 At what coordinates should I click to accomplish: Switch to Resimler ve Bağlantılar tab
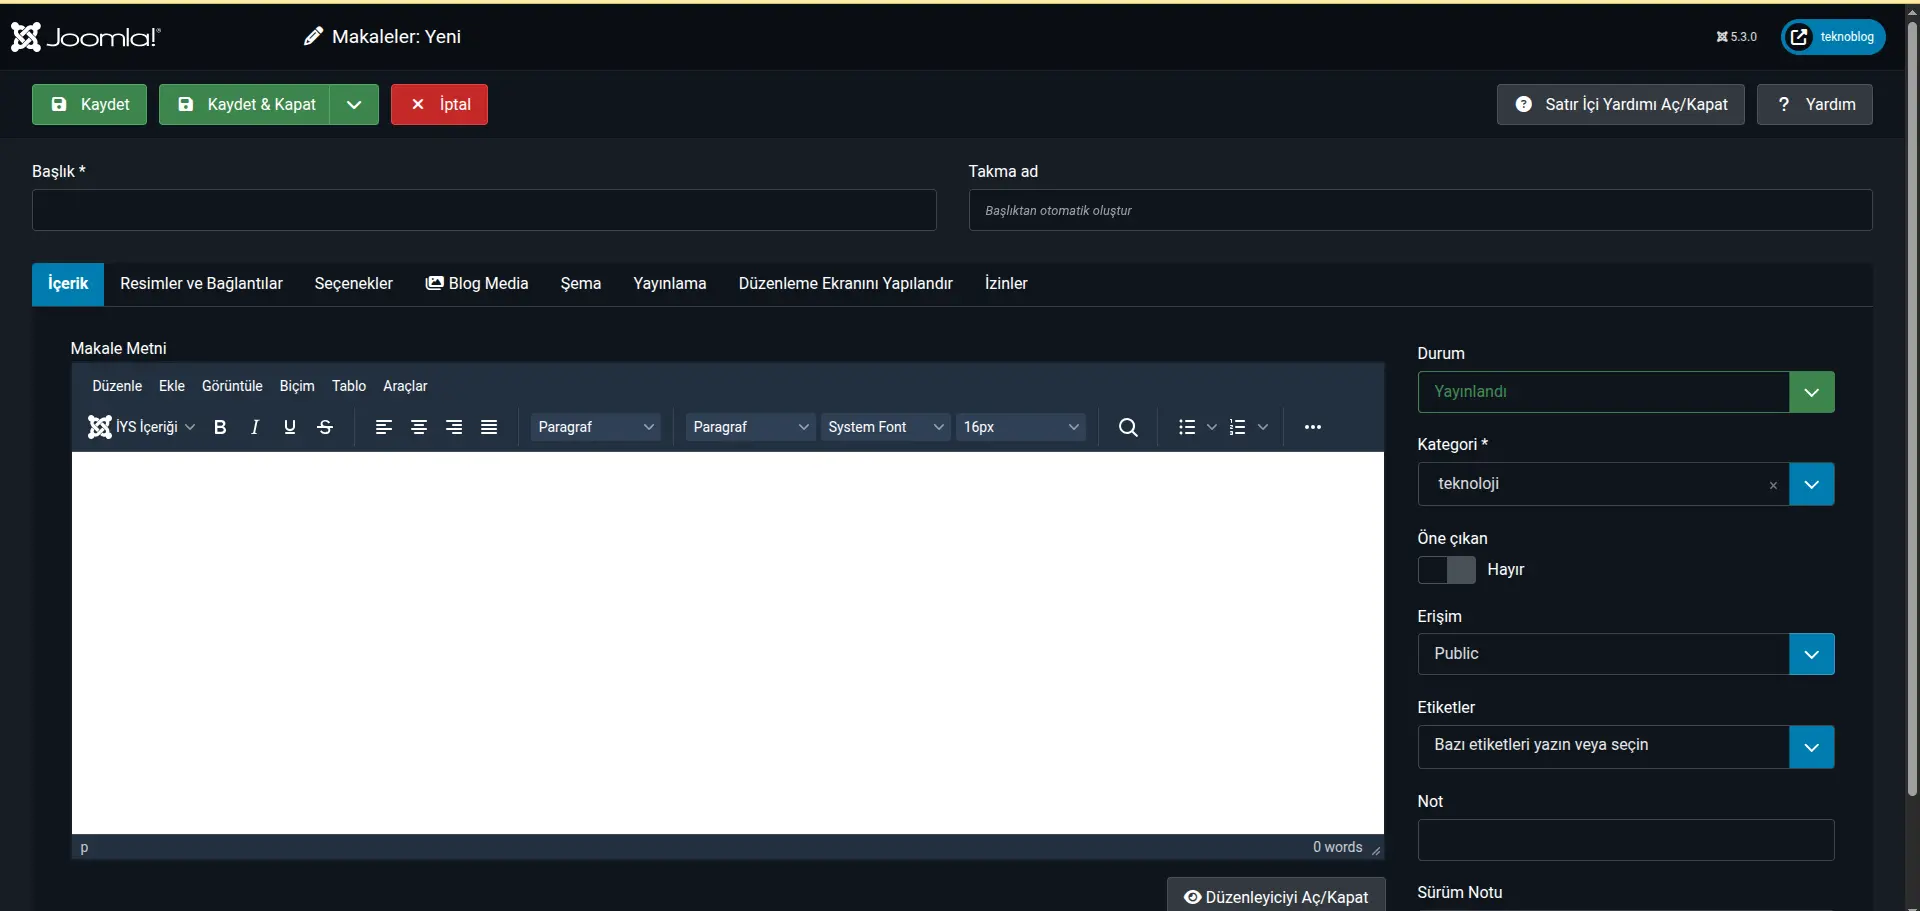201,284
